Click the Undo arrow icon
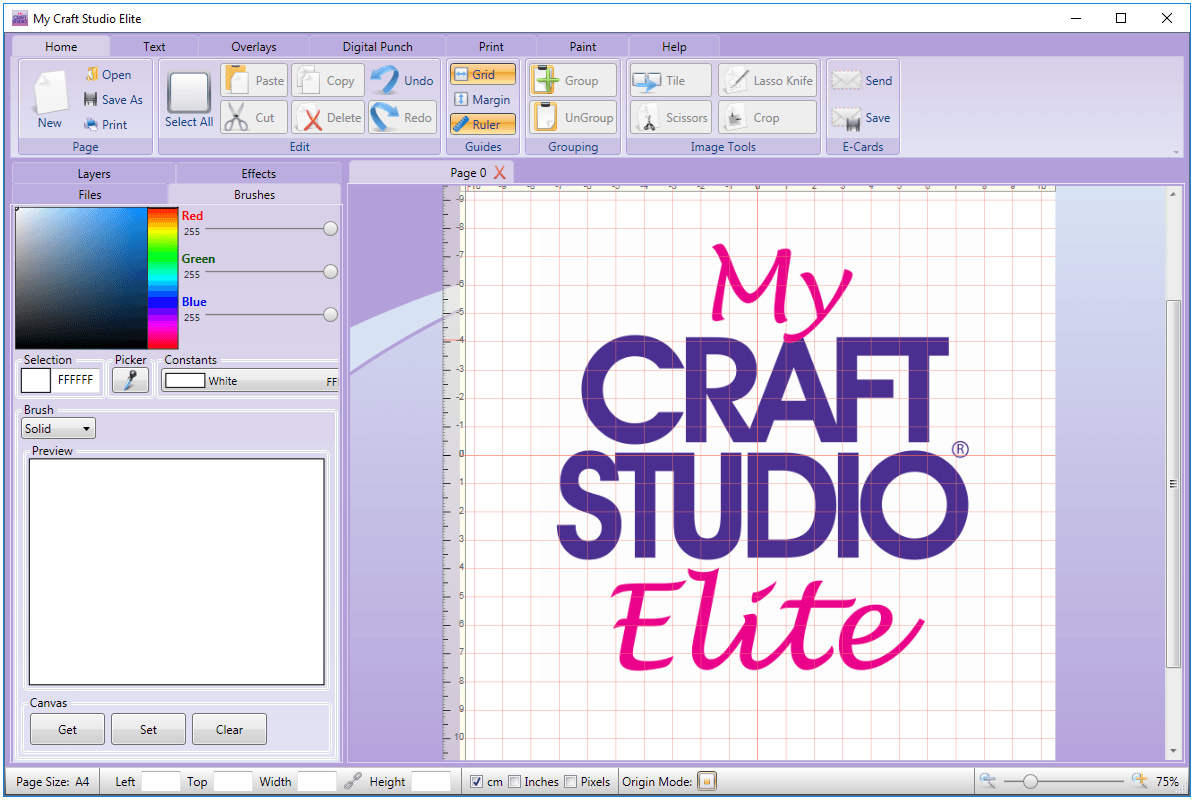1194x800 pixels. coord(385,80)
